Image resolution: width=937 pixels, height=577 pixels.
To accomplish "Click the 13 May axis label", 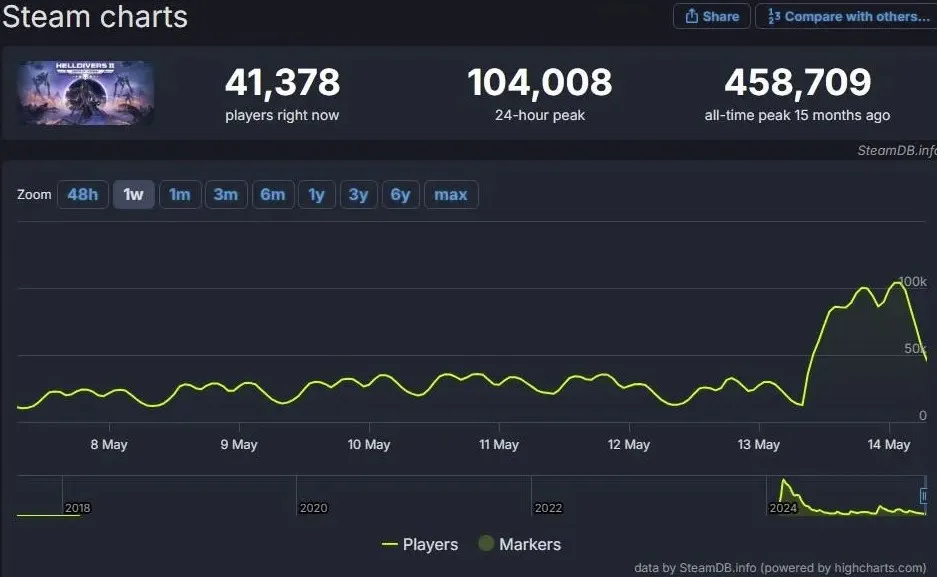I will tap(758, 444).
